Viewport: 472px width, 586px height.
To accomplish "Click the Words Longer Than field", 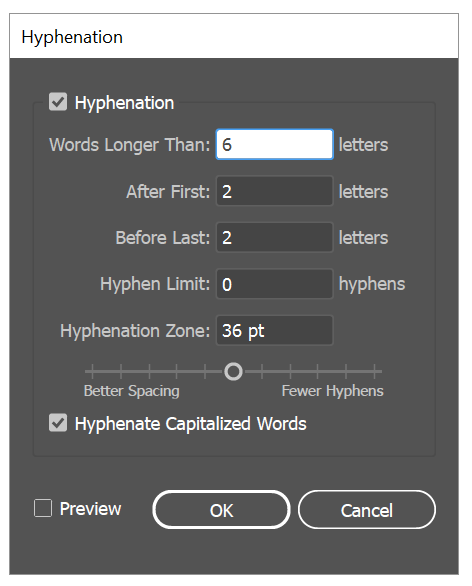I will coord(275,145).
